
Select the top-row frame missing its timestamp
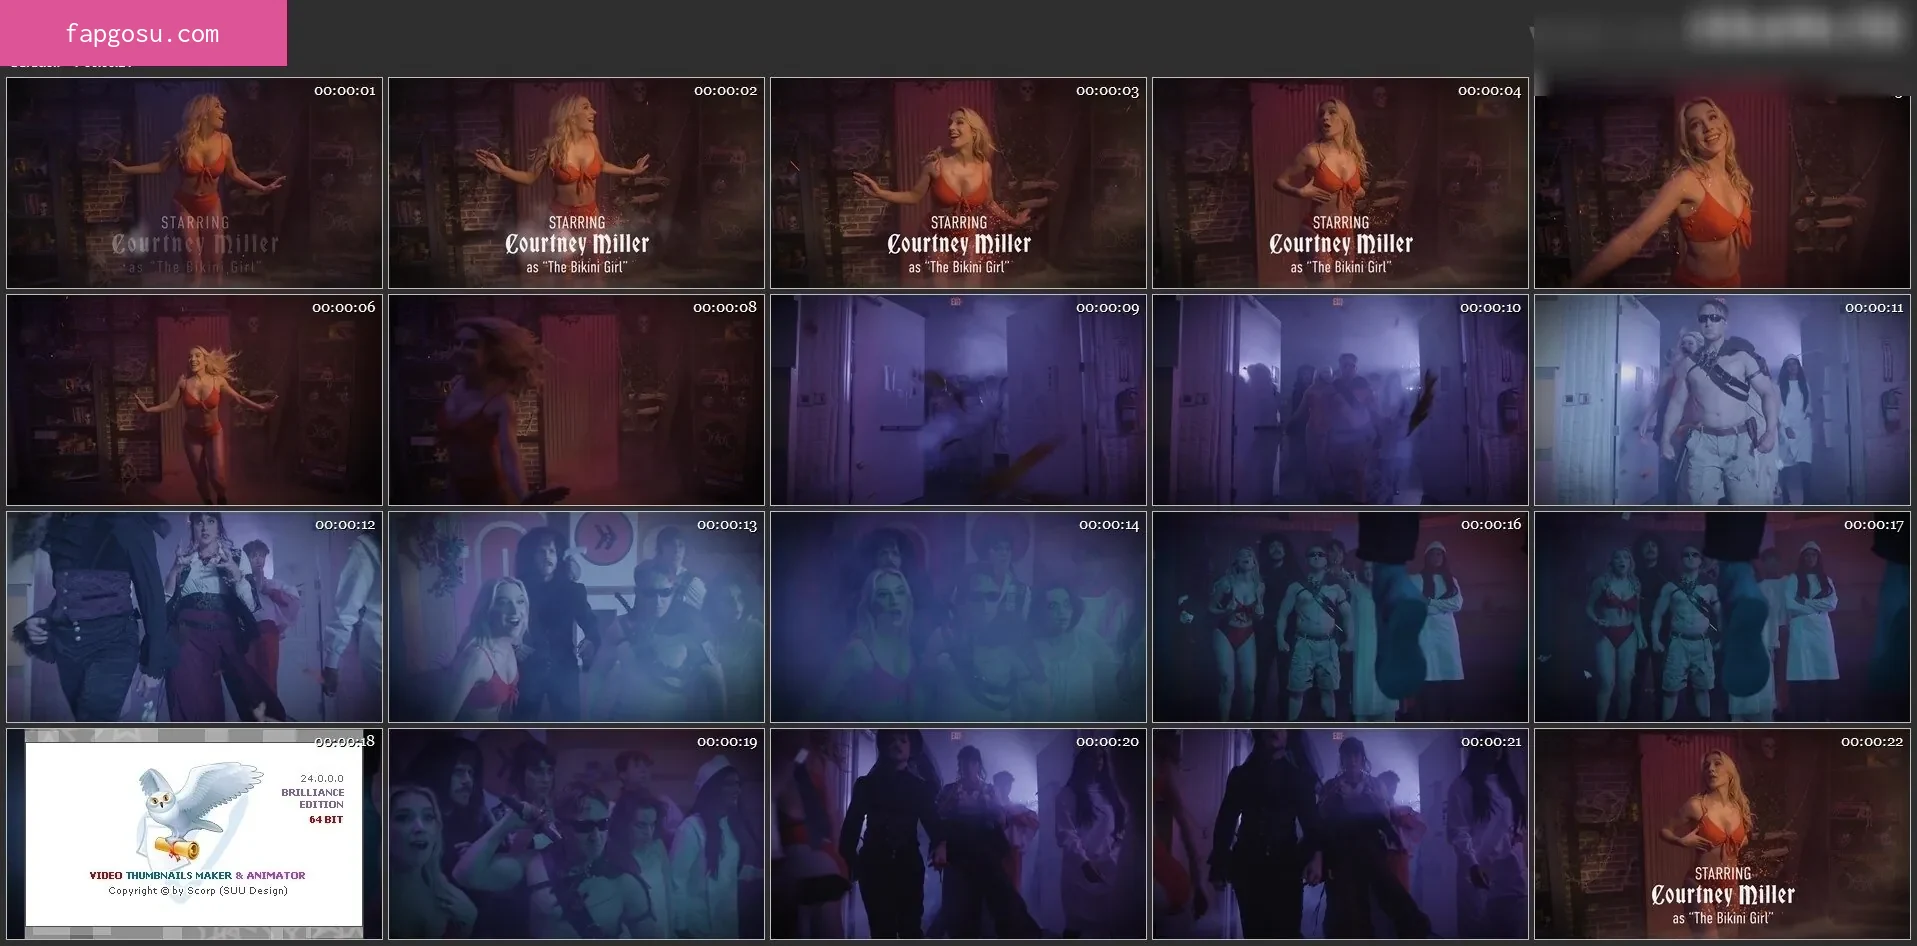point(1722,183)
